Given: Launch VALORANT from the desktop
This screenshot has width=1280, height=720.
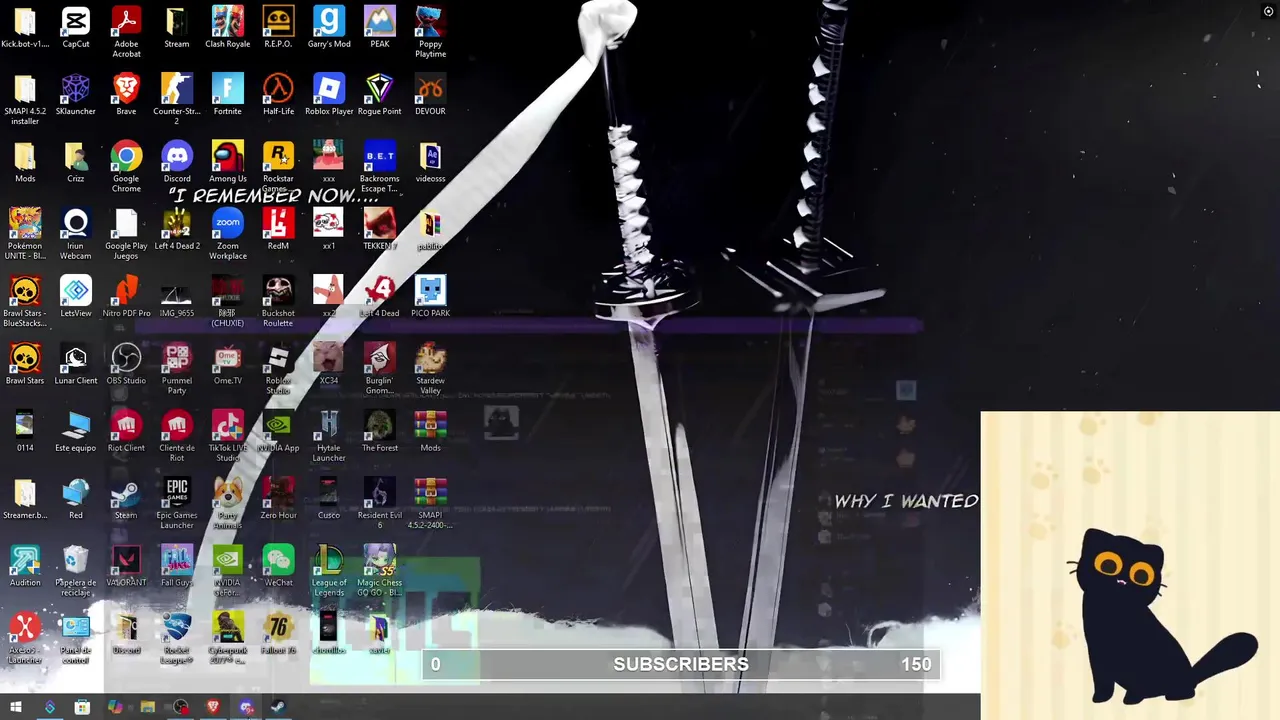Looking at the screenshot, I should pyautogui.click(x=126, y=564).
